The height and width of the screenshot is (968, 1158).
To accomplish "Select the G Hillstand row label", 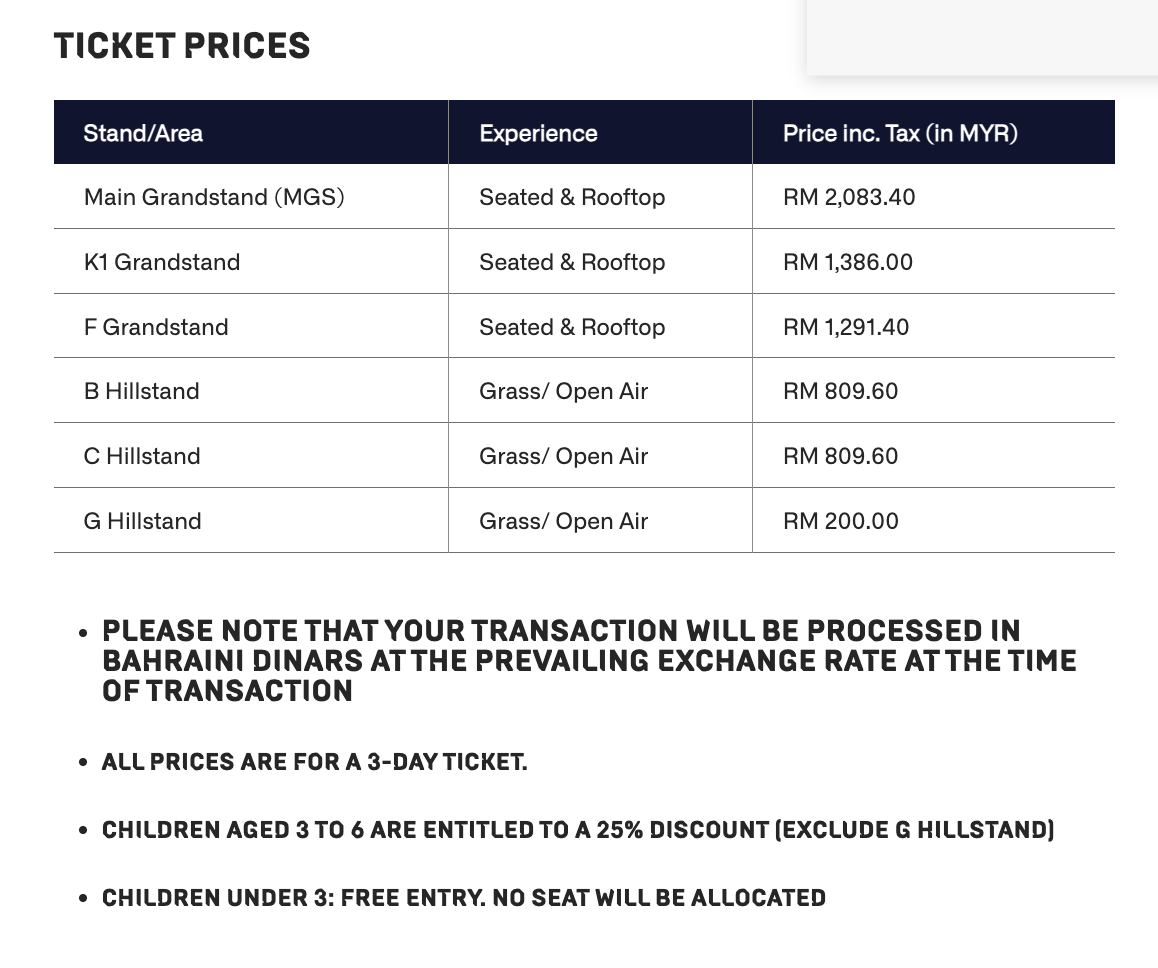I will [143, 521].
